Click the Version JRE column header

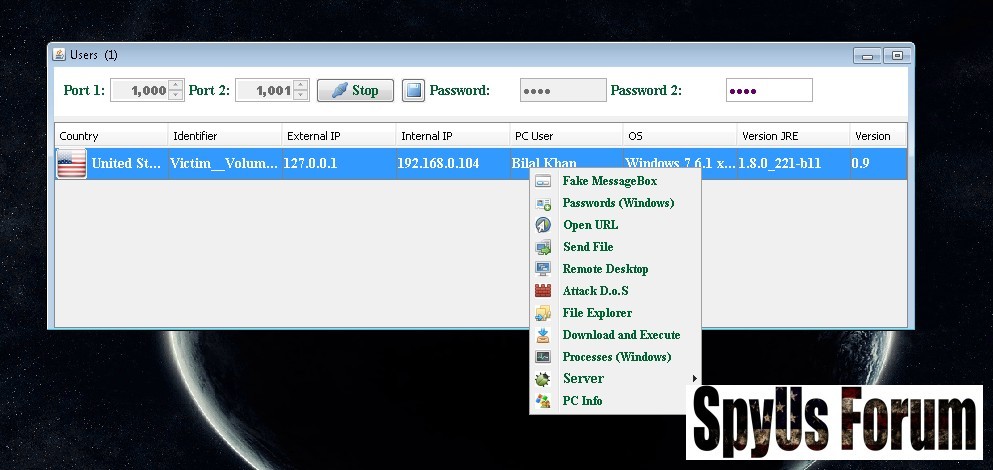pos(792,136)
